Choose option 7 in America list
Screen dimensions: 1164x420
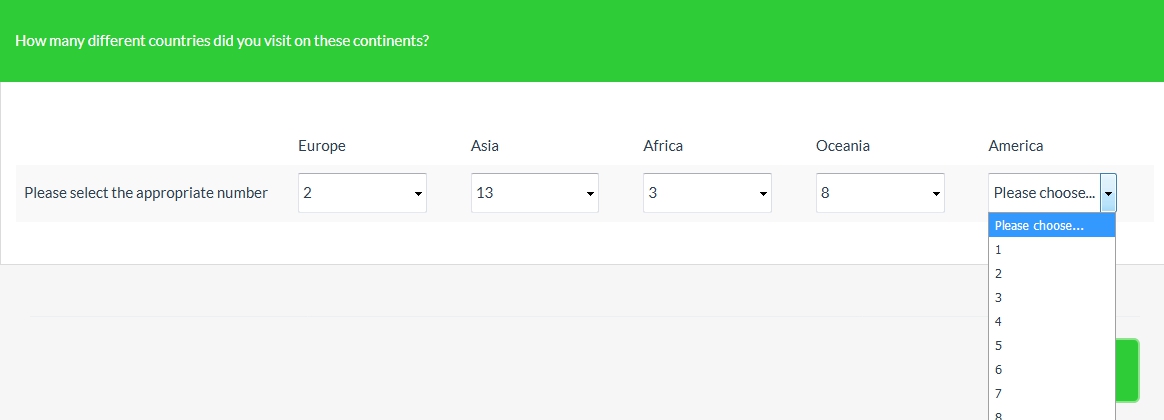(x=1051, y=394)
